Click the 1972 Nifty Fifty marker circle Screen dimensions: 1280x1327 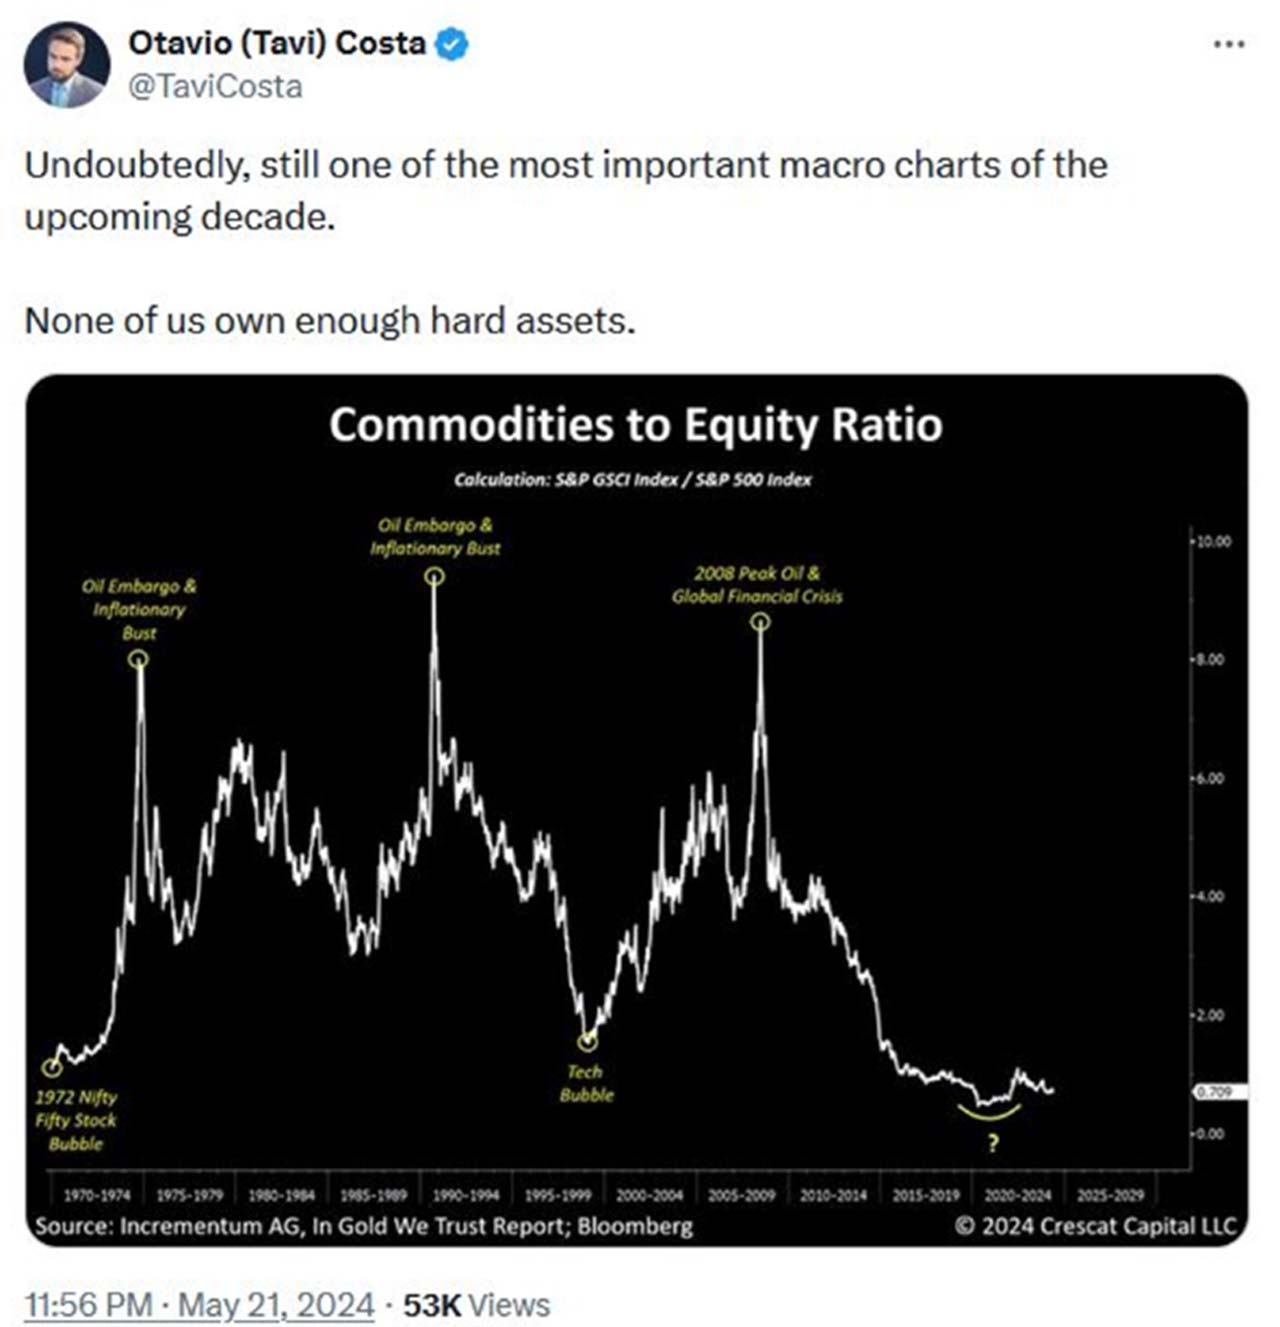click(52, 1067)
